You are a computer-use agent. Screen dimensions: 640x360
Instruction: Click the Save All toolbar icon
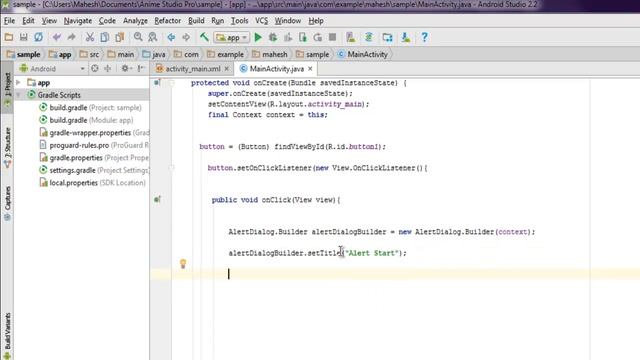pos(23,38)
